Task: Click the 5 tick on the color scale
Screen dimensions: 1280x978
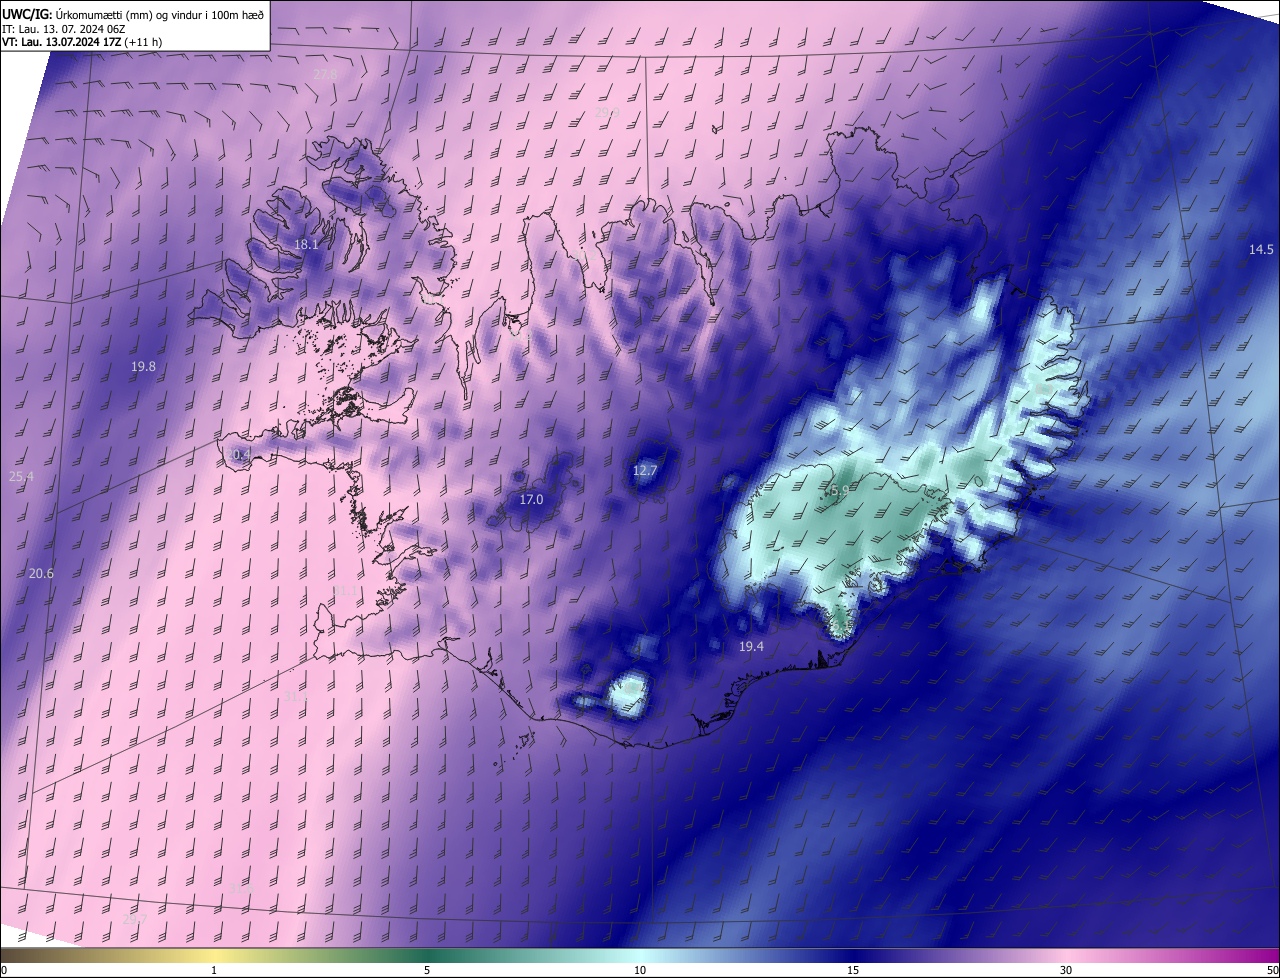Action: pos(427,970)
